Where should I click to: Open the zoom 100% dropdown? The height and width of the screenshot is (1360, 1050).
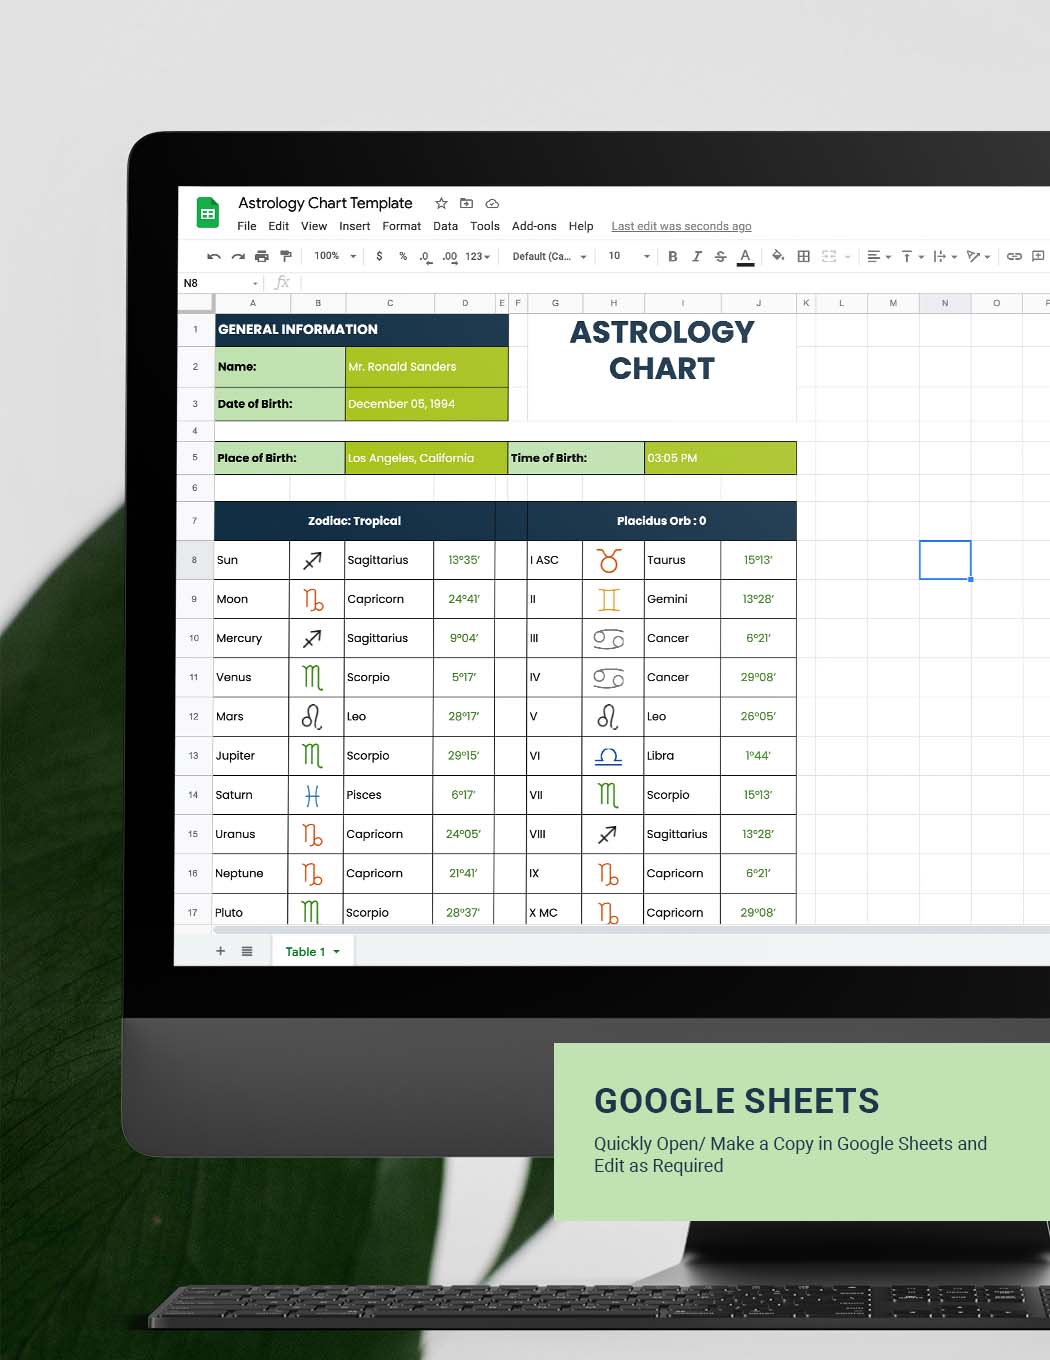pos(334,256)
